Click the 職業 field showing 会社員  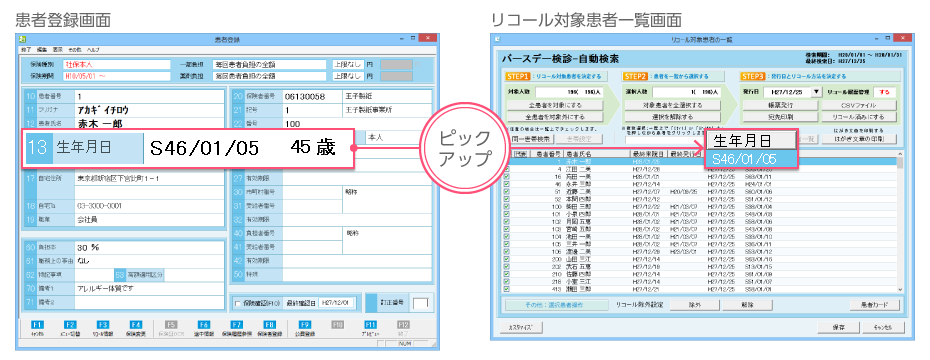(149, 219)
